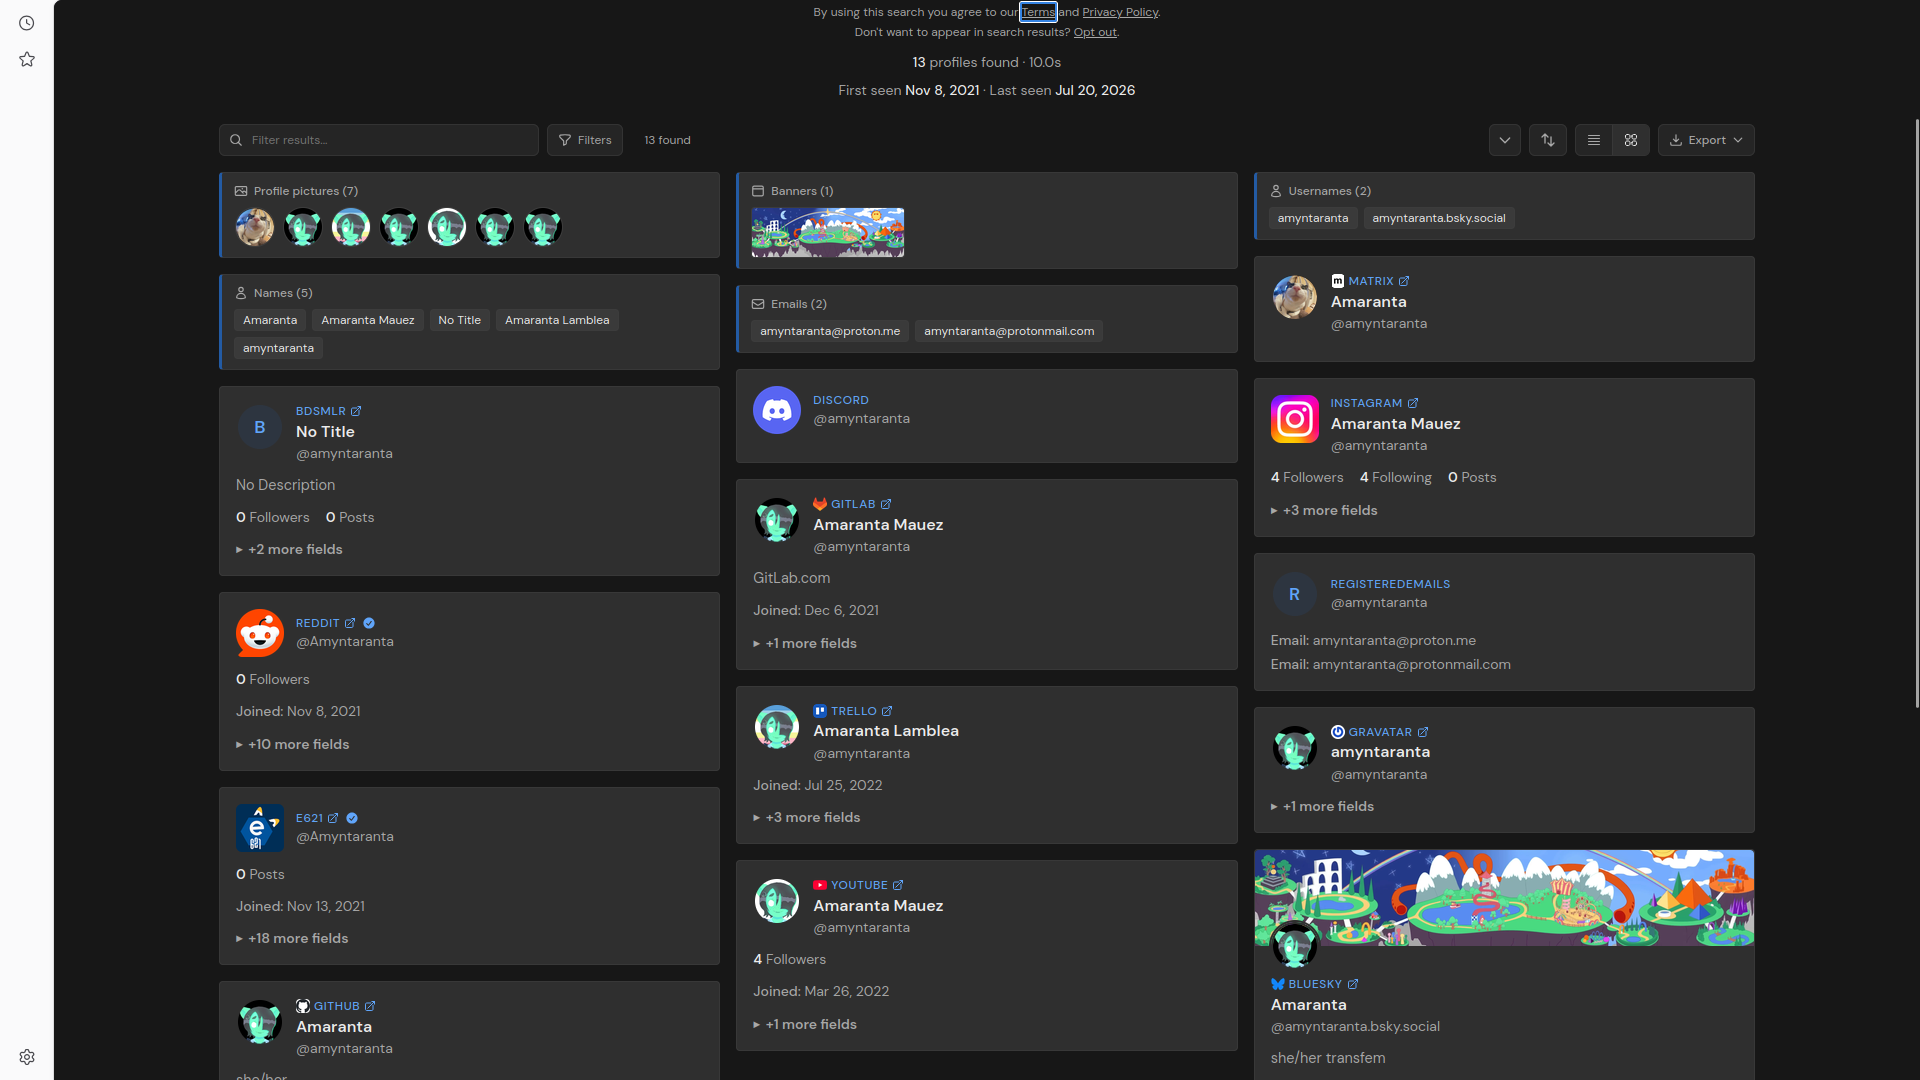The height and width of the screenshot is (1080, 1920).
Task: Focus the Filter results search field
Action: (x=379, y=140)
